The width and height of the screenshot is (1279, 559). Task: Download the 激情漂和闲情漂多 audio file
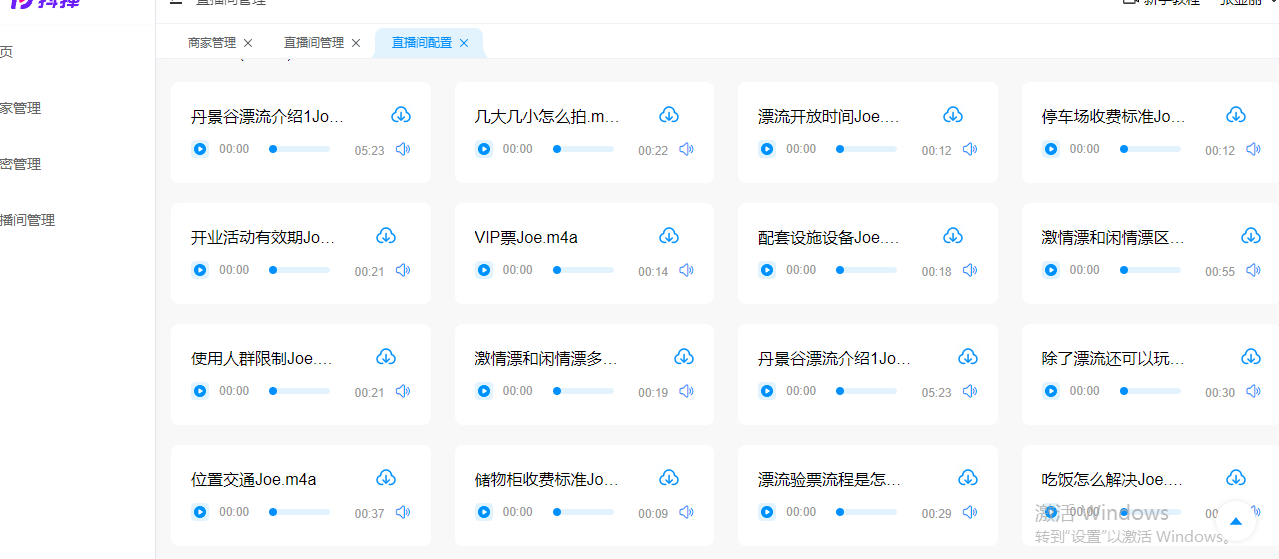pyautogui.click(x=684, y=357)
